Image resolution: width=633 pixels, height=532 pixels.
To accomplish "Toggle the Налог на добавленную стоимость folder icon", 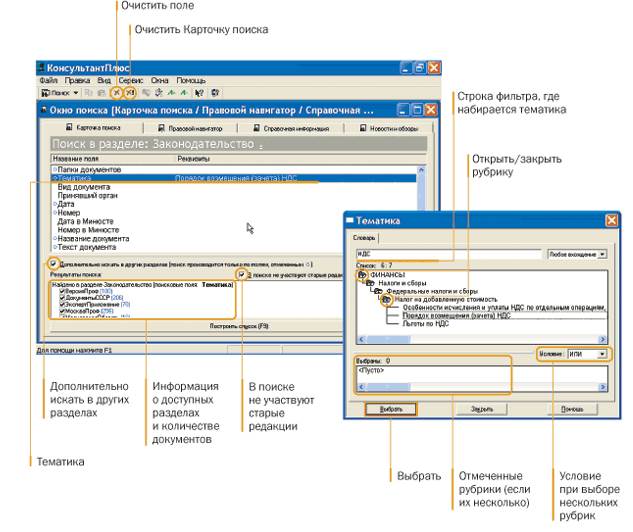I will pyautogui.click(x=386, y=300).
